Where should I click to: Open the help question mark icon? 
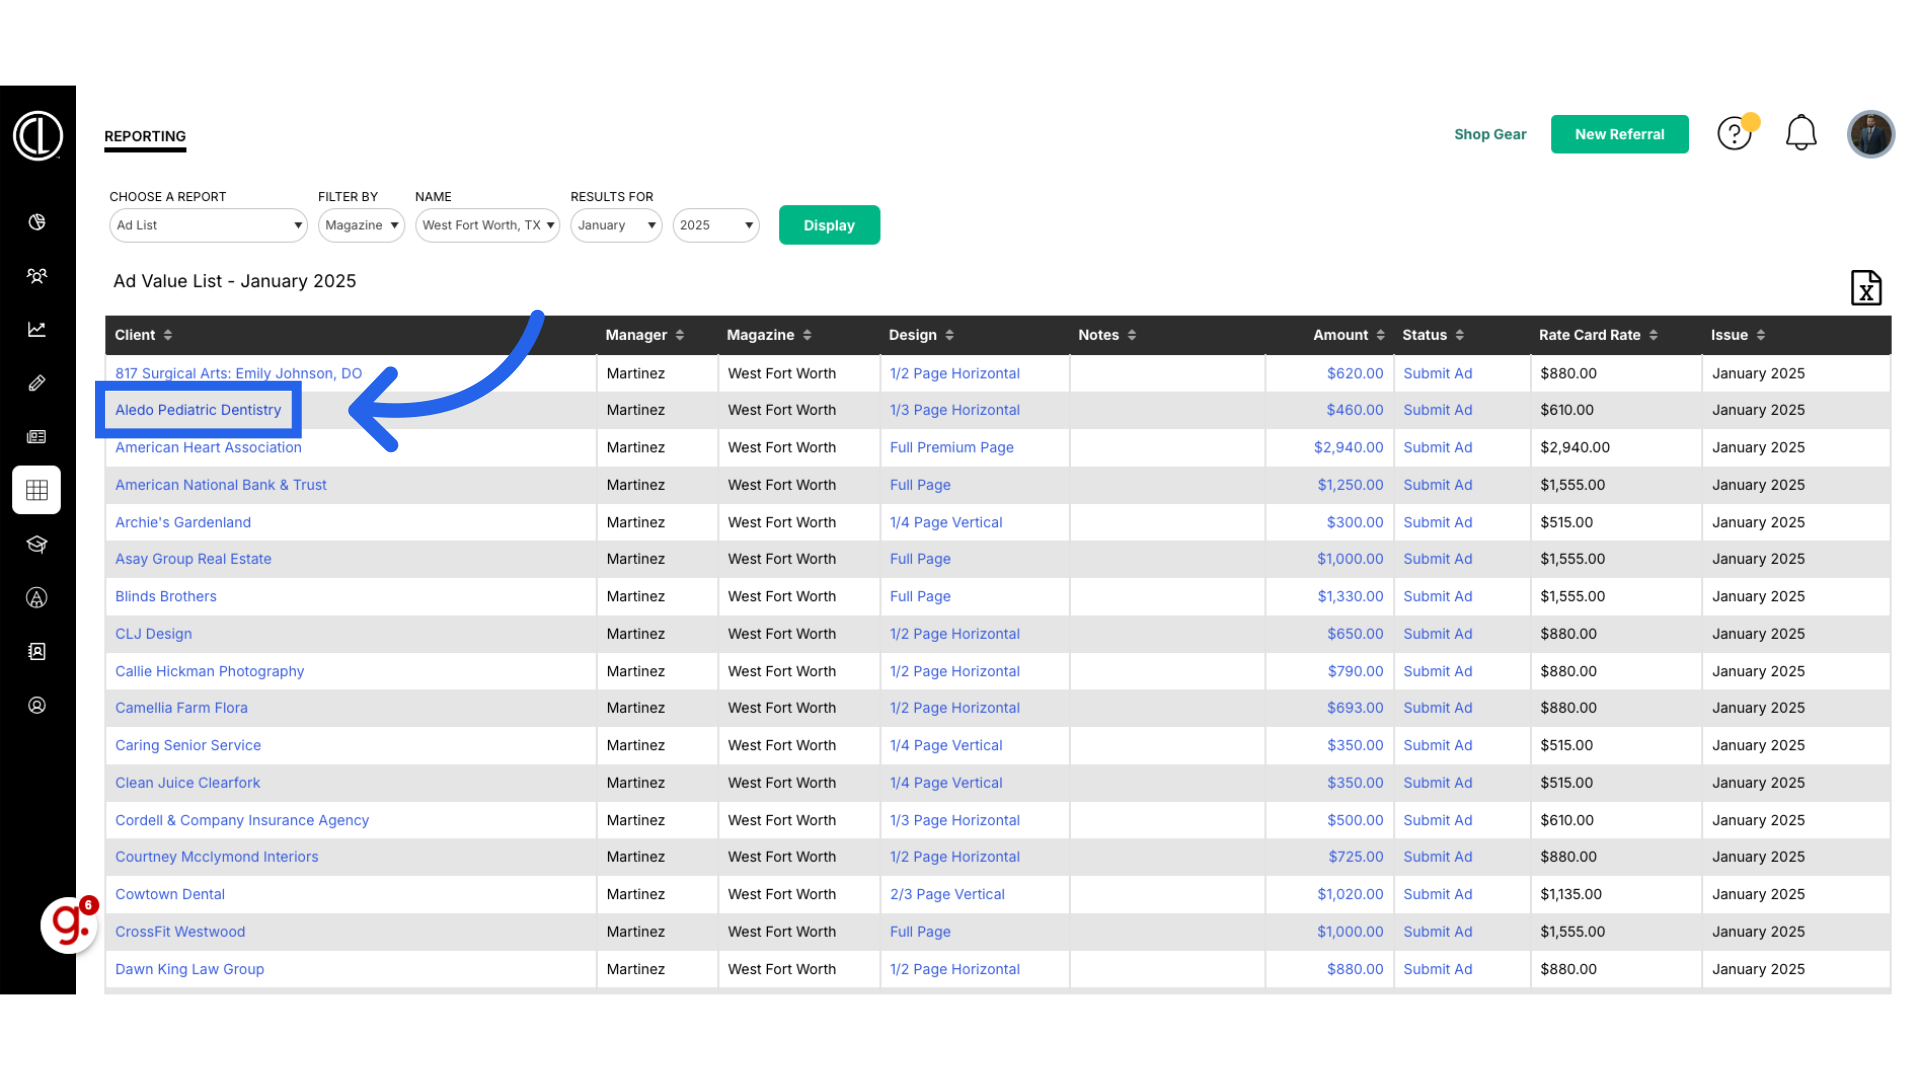[x=1735, y=133]
